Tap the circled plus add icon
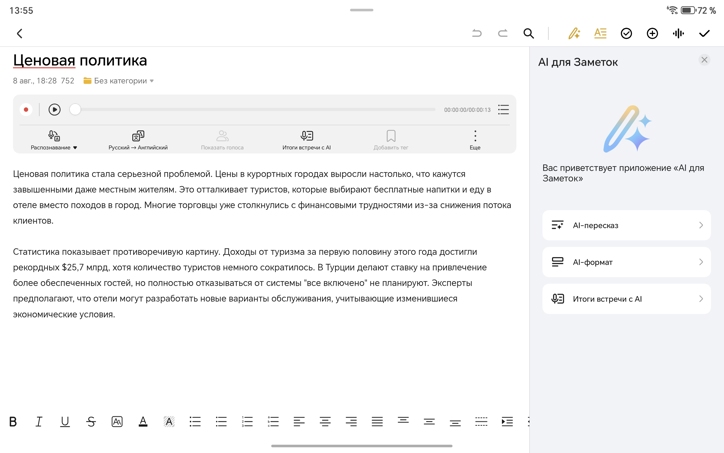 point(652,34)
